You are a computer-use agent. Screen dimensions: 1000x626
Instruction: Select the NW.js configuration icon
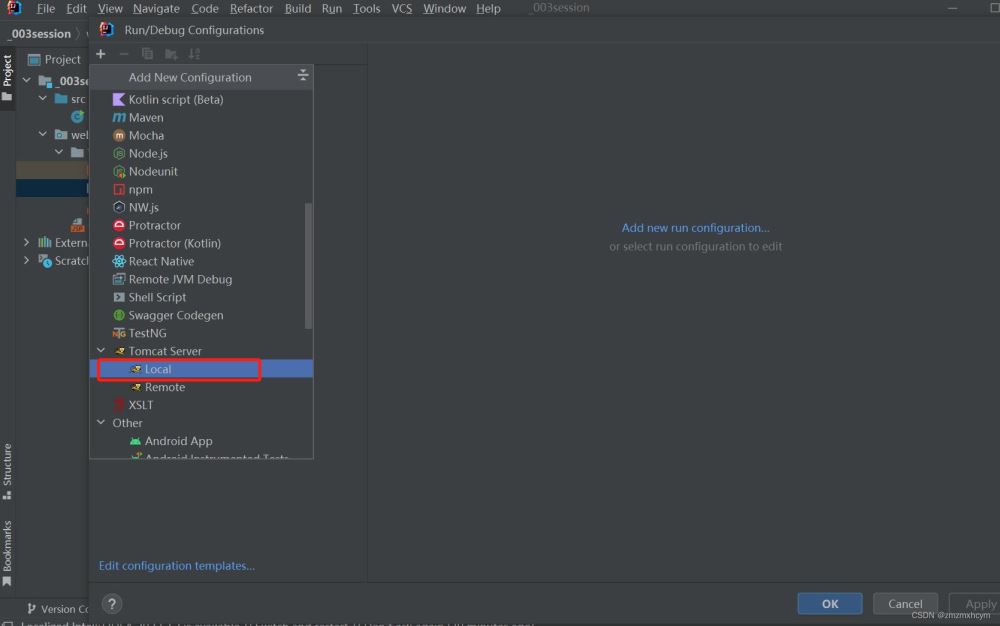click(x=119, y=207)
